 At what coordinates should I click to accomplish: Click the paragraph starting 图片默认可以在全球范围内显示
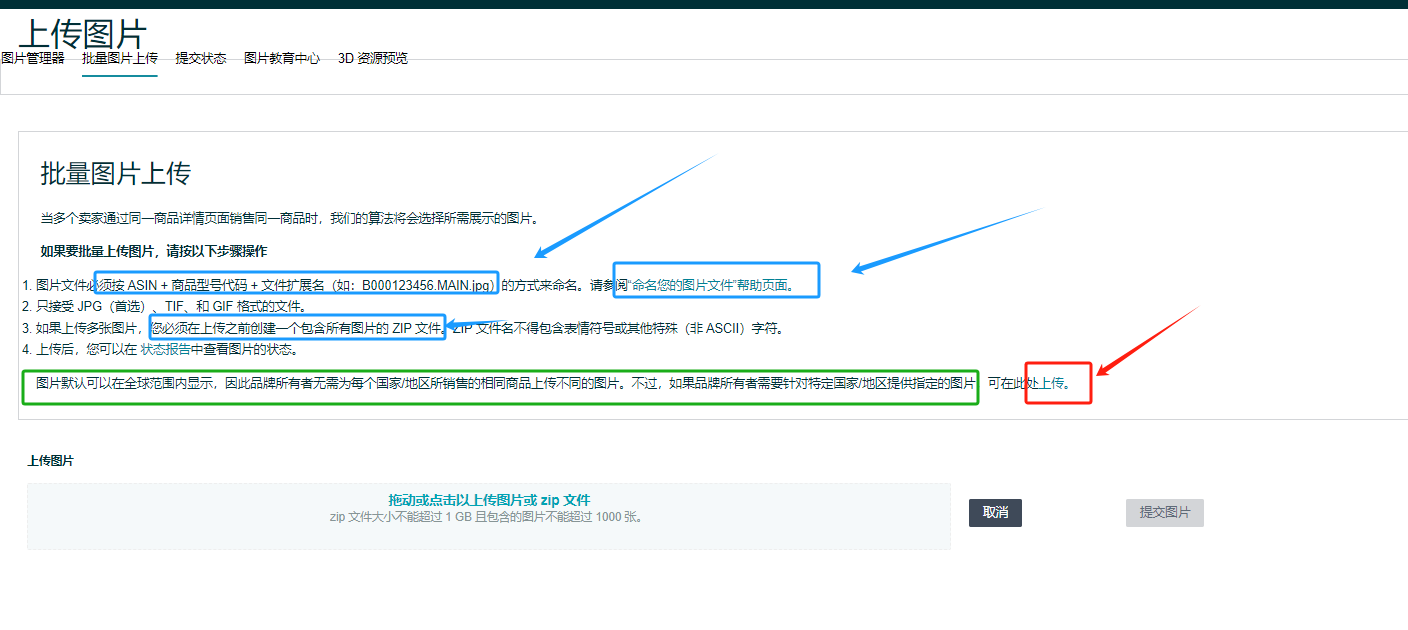coord(506,383)
